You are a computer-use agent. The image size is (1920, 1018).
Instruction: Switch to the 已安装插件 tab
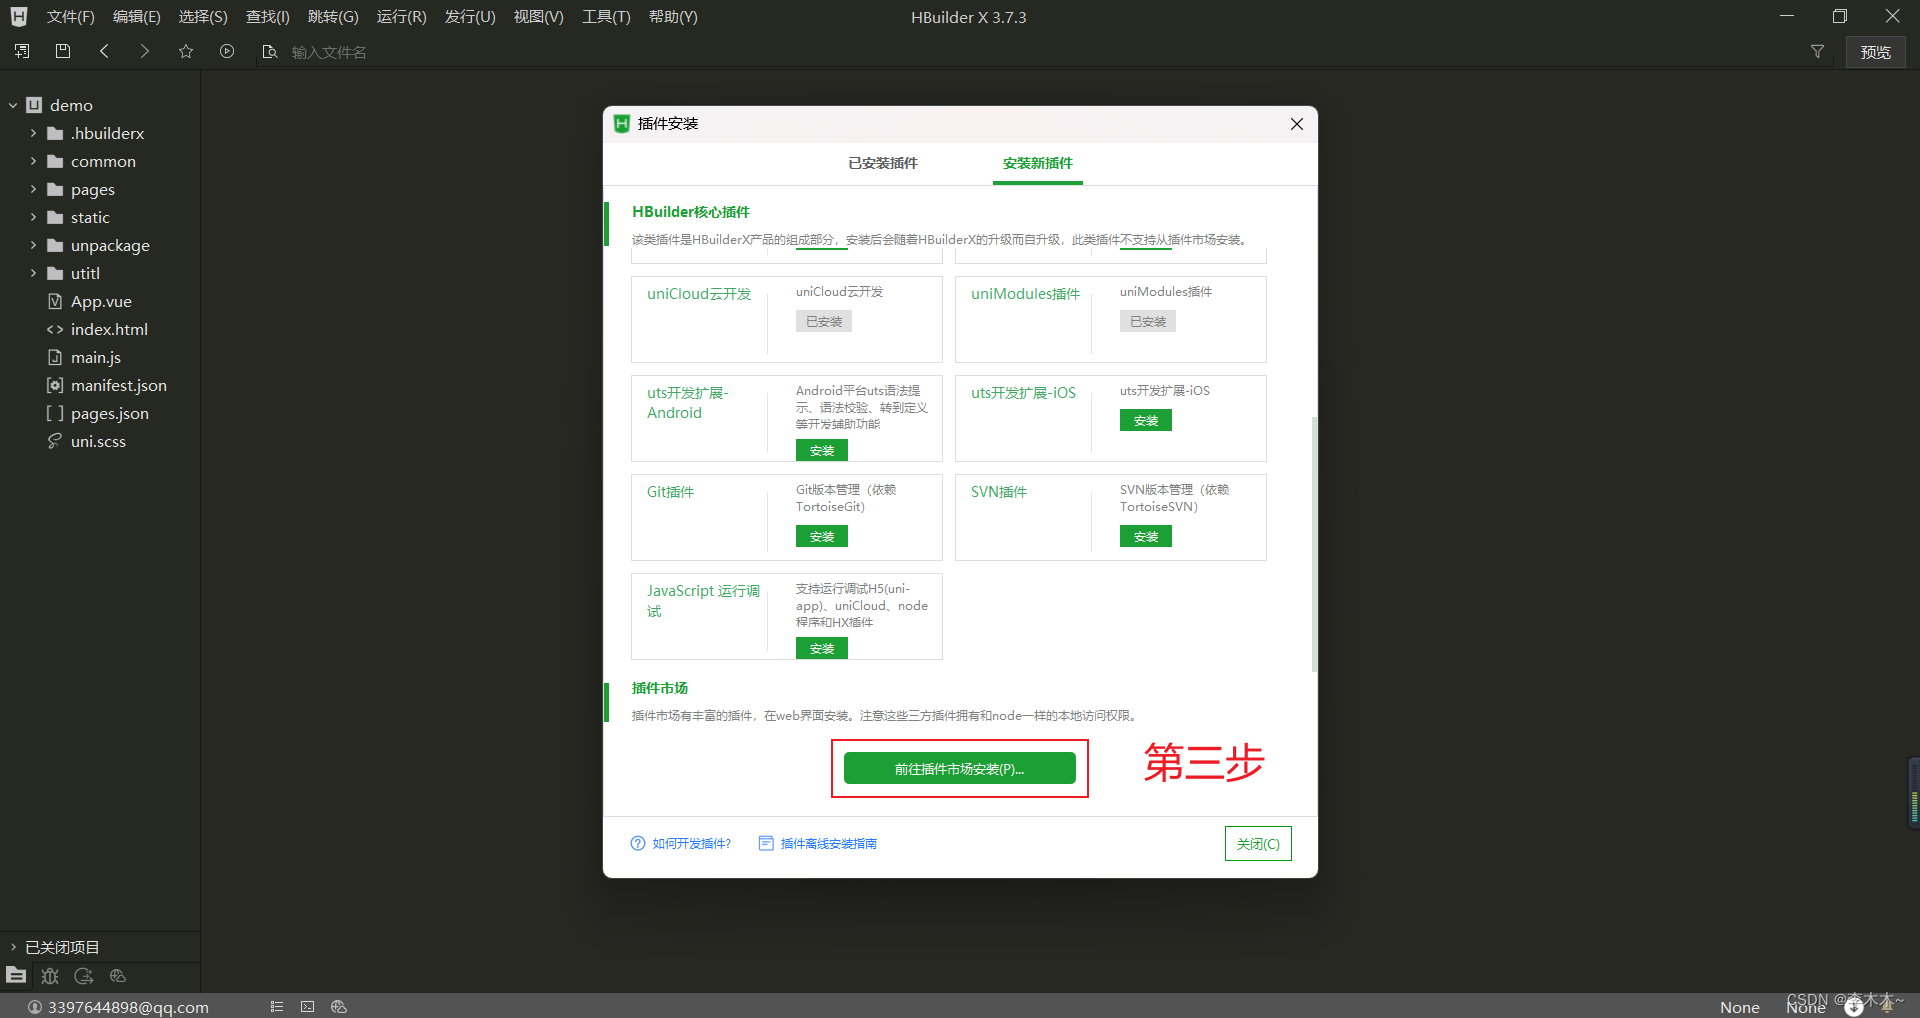pos(883,163)
